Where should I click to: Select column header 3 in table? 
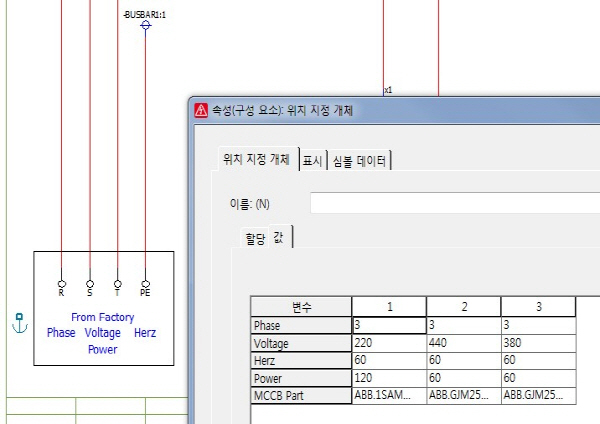[538, 307]
